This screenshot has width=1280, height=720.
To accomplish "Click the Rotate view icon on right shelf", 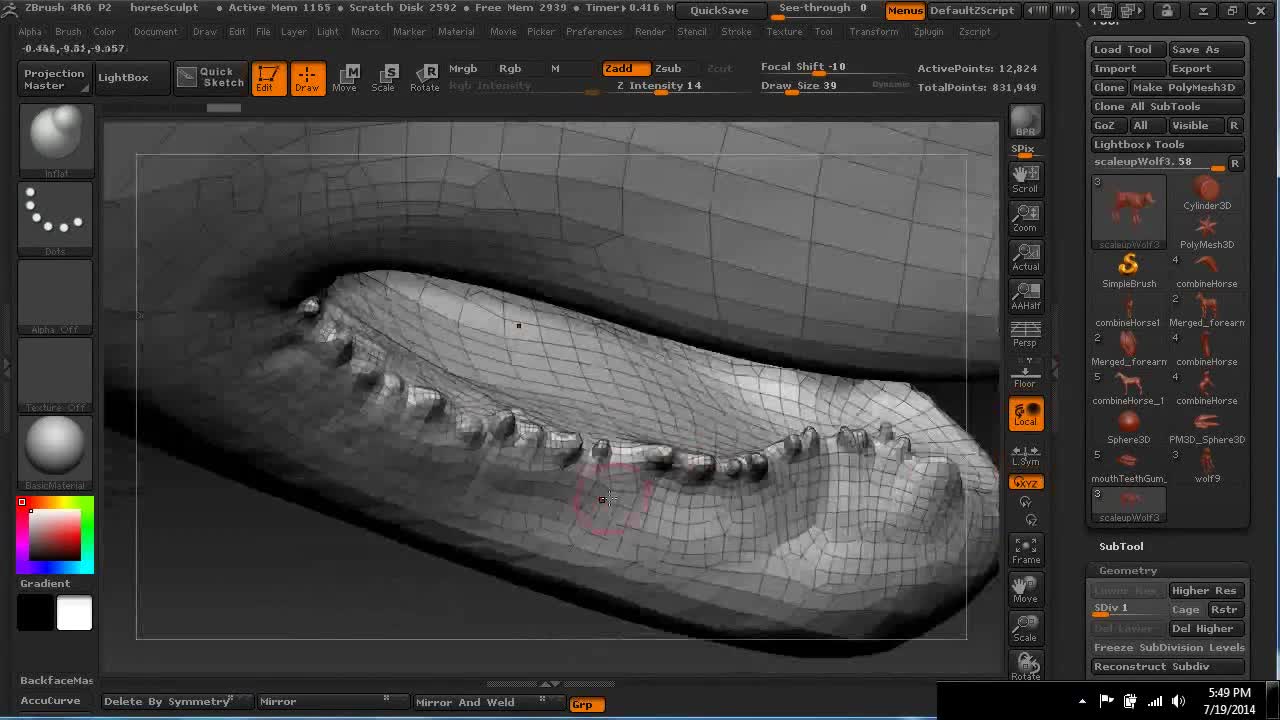I will click(1025, 666).
